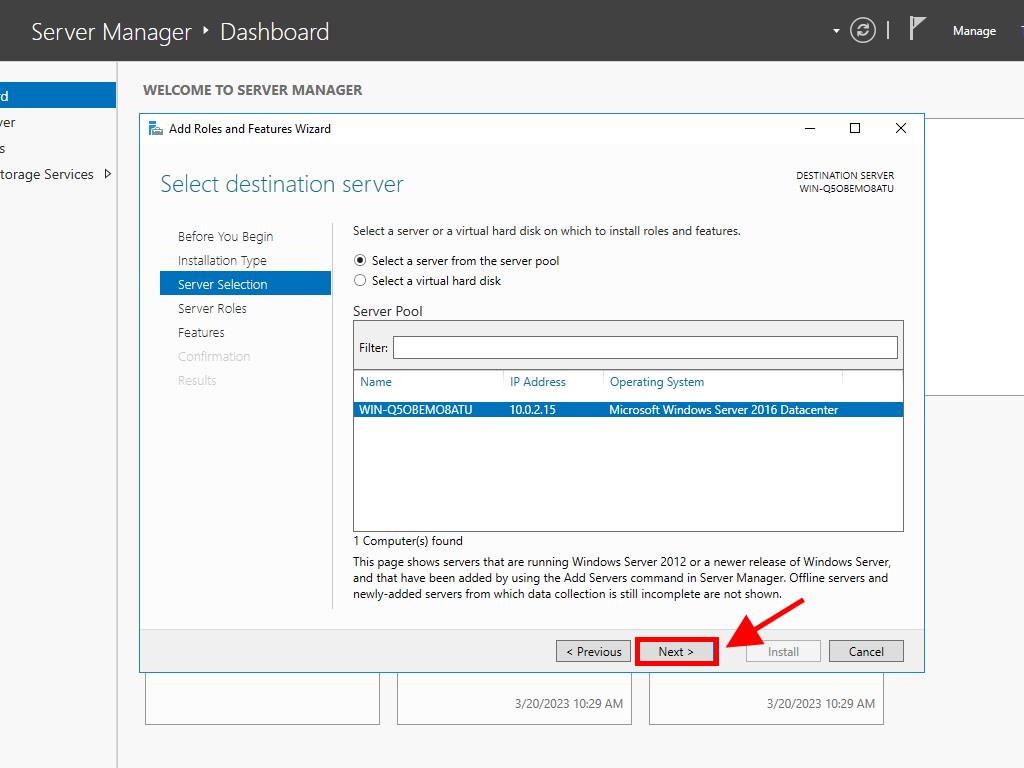Close the Add Roles and Features Wizard
The width and height of the screenshot is (1024, 768).
coord(900,128)
